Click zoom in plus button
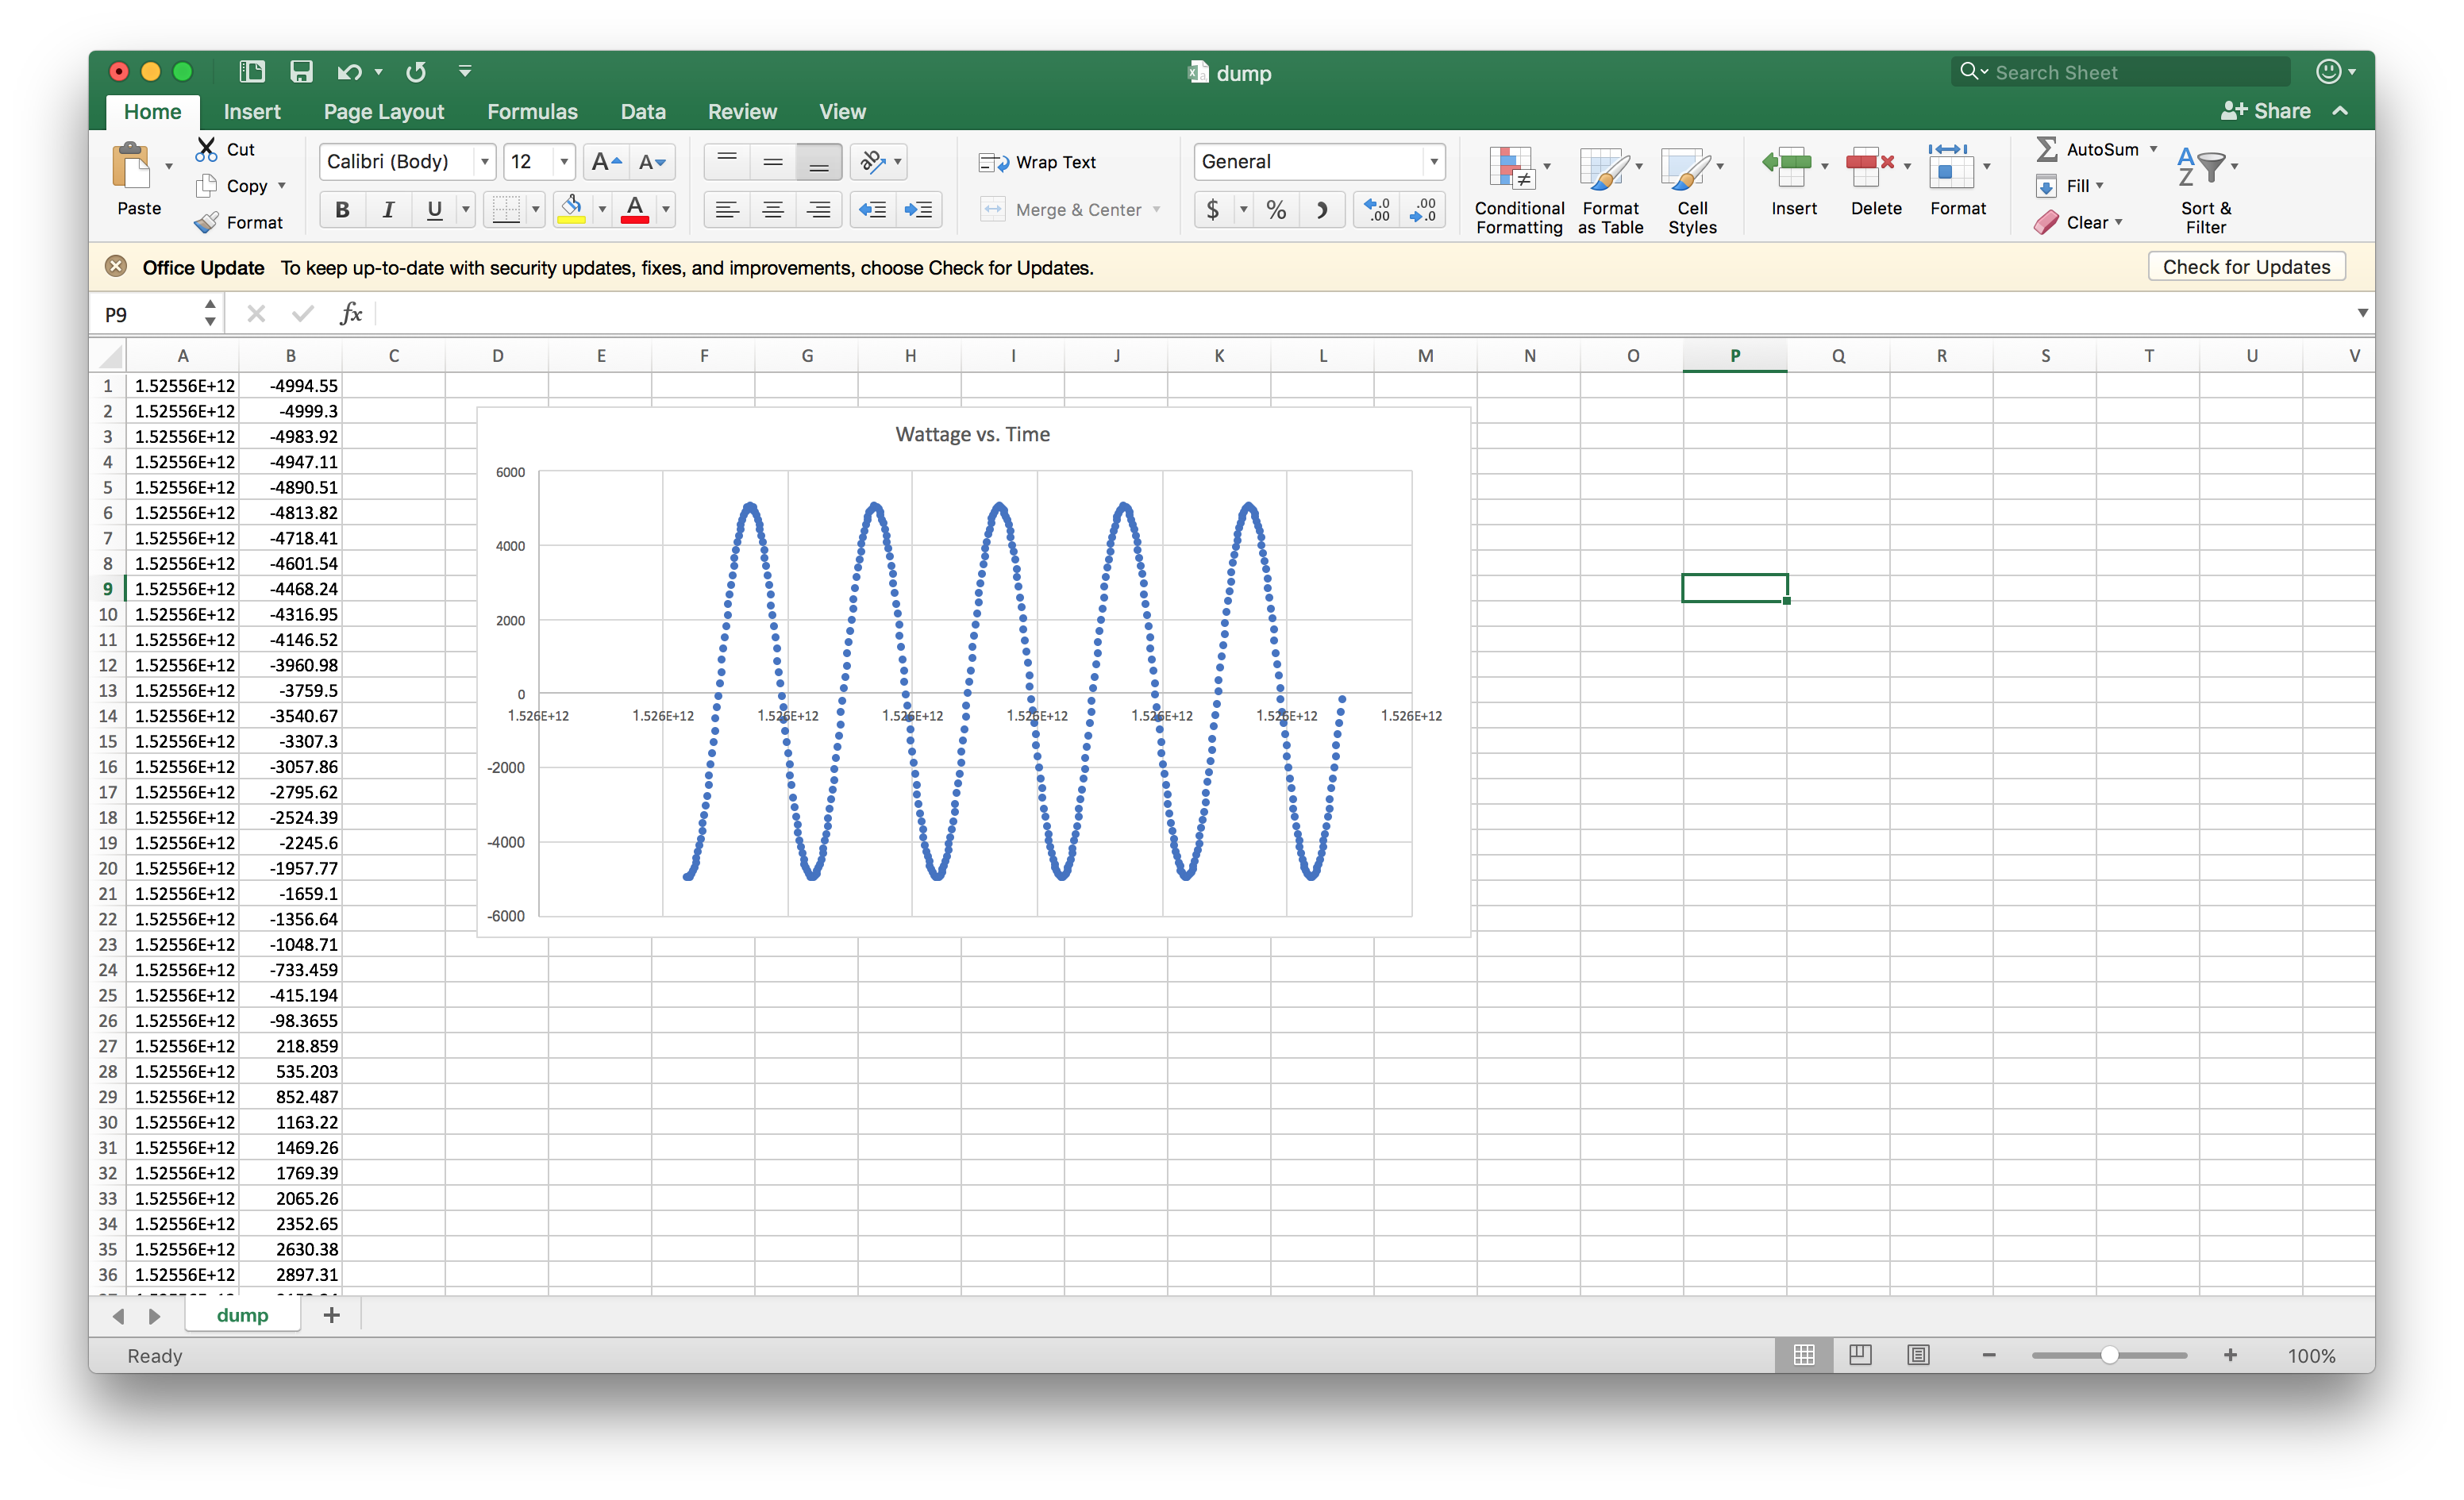2464x1500 pixels. tap(2230, 1355)
